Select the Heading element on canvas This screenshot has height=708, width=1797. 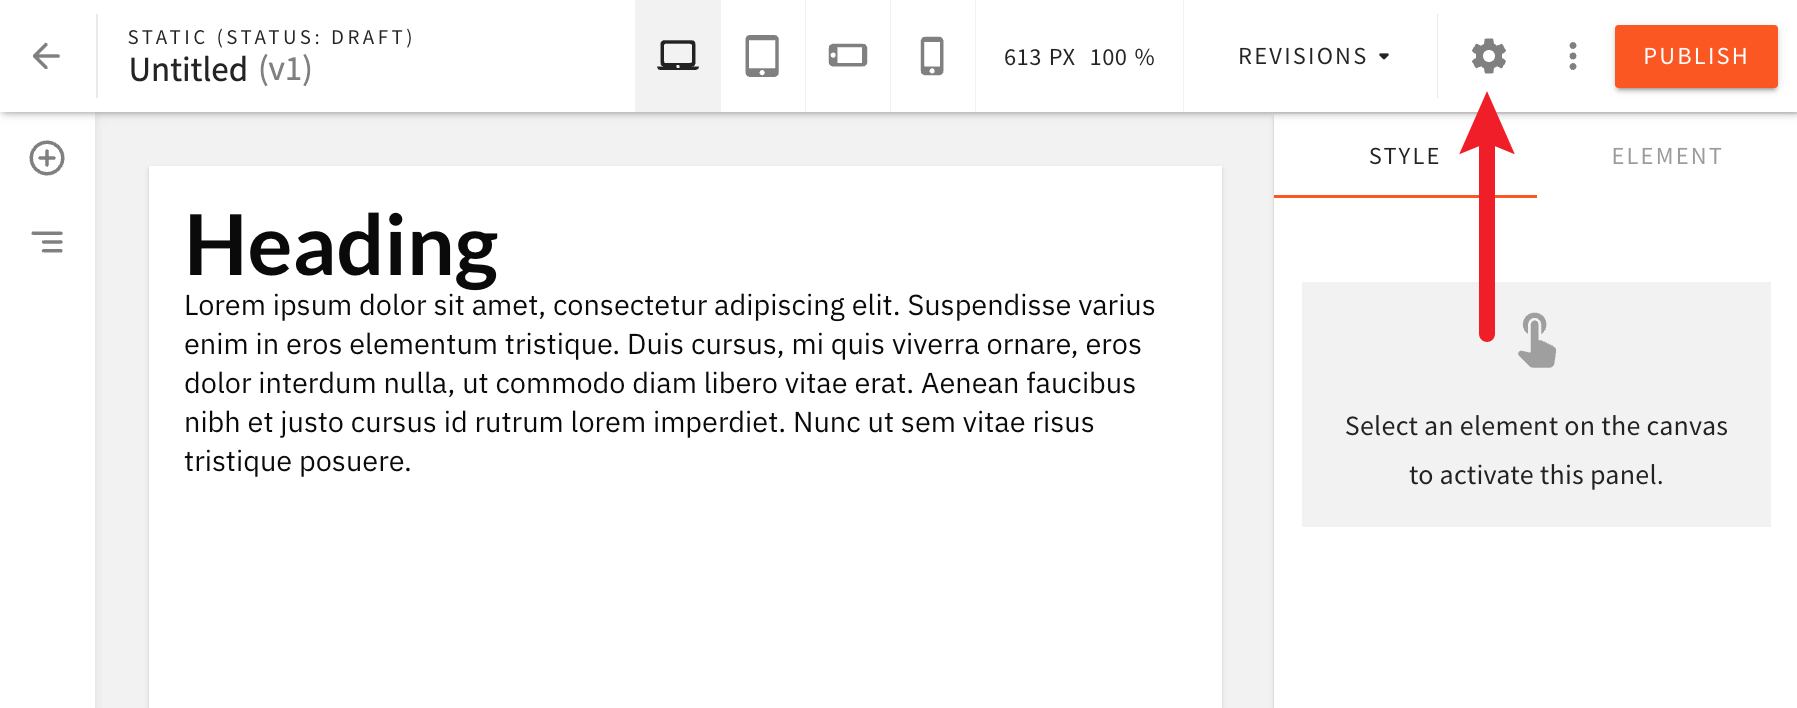click(342, 246)
